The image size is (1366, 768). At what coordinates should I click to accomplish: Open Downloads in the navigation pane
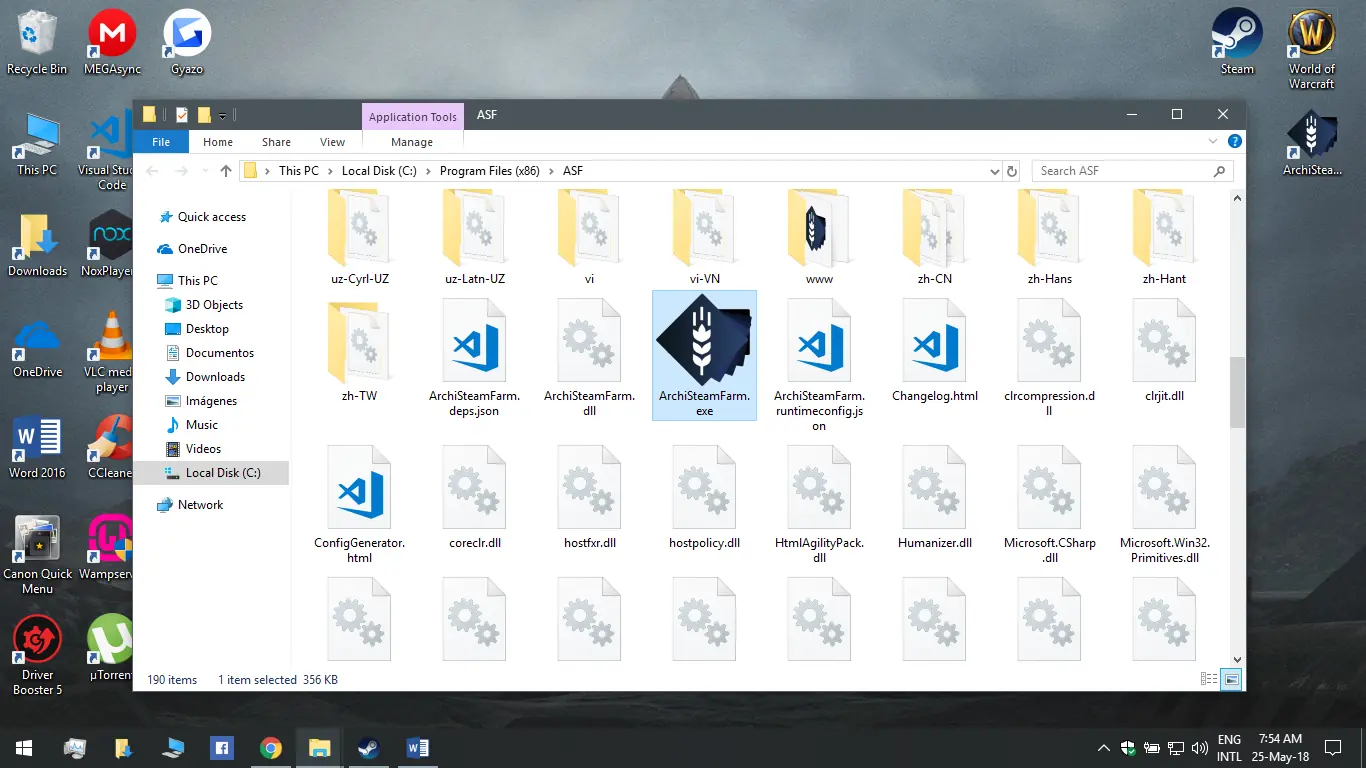(215, 377)
